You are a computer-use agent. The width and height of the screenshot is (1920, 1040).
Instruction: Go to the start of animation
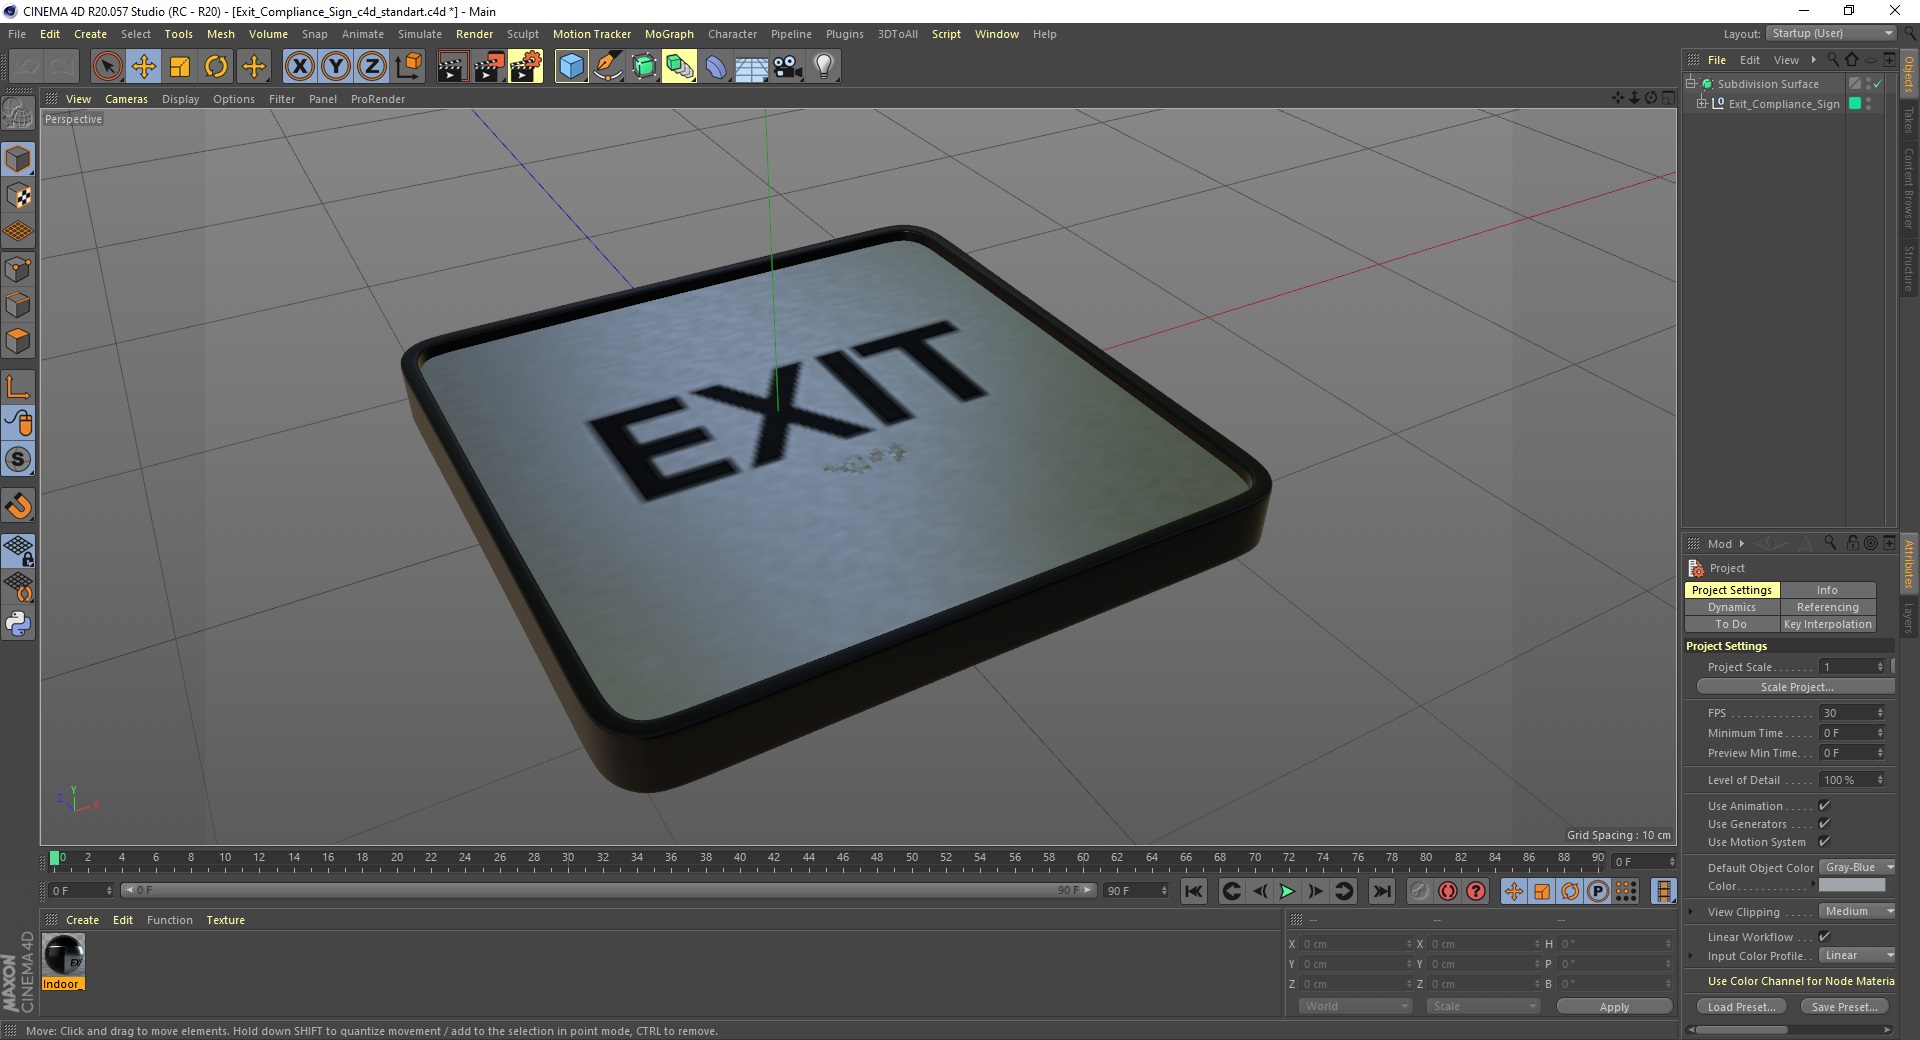1194,891
